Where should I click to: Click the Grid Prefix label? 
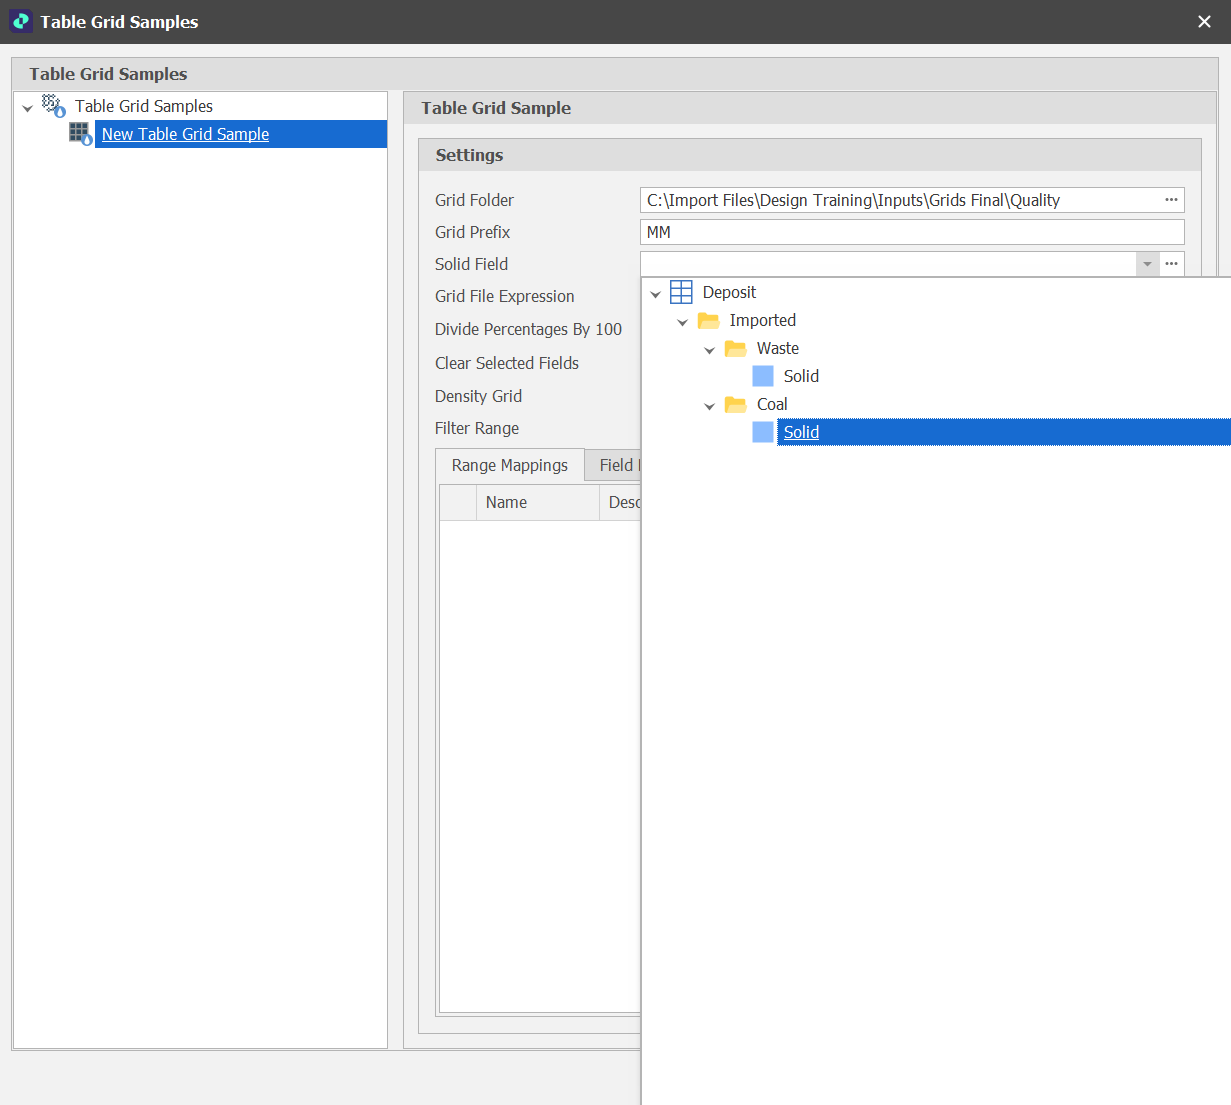472,232
